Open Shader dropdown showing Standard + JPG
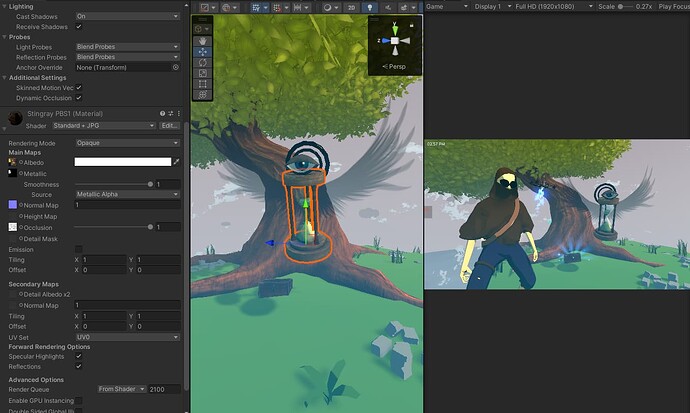Viewport: 690px width, 413px height. point(104,125)
